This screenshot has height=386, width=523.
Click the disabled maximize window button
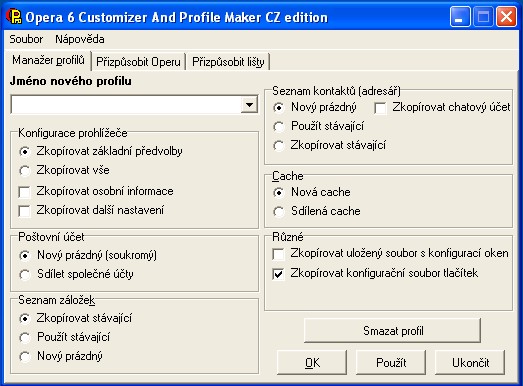click(x=483, y=17)
